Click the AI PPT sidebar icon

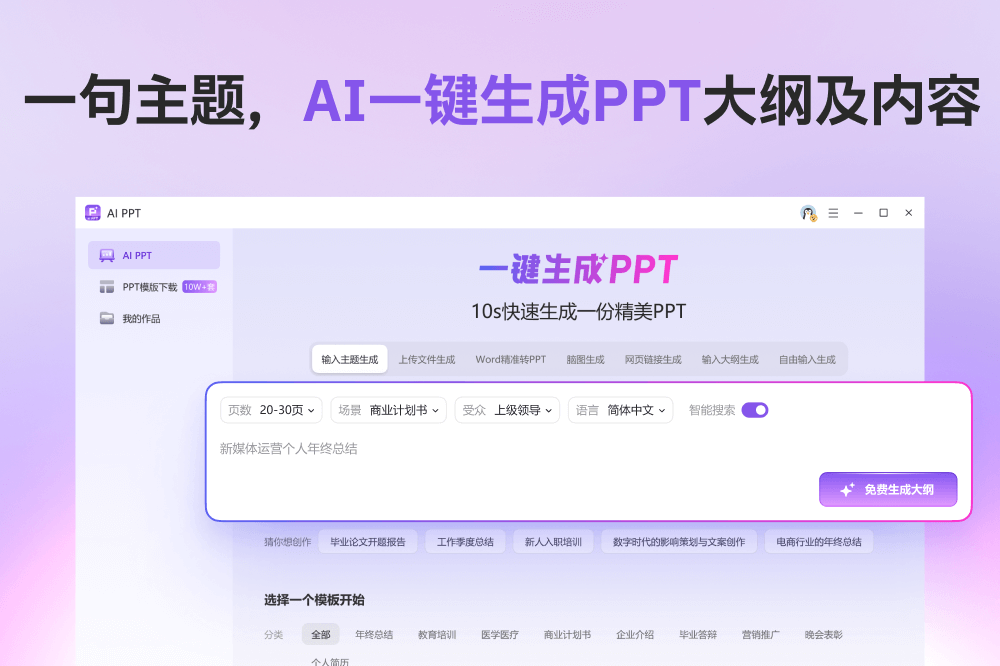point(107,256)
